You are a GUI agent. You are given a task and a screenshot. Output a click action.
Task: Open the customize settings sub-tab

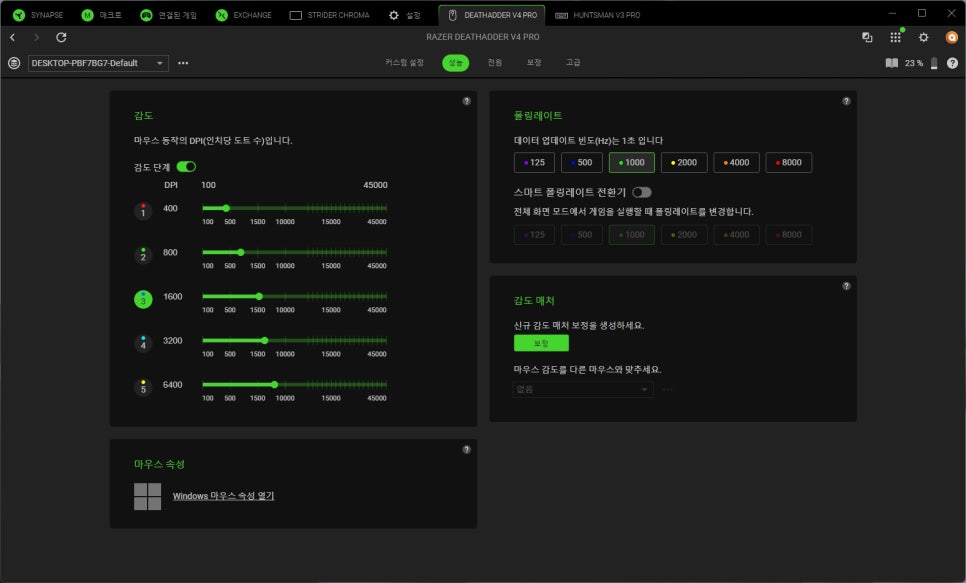pyautogui.click(x=404, y=63)
